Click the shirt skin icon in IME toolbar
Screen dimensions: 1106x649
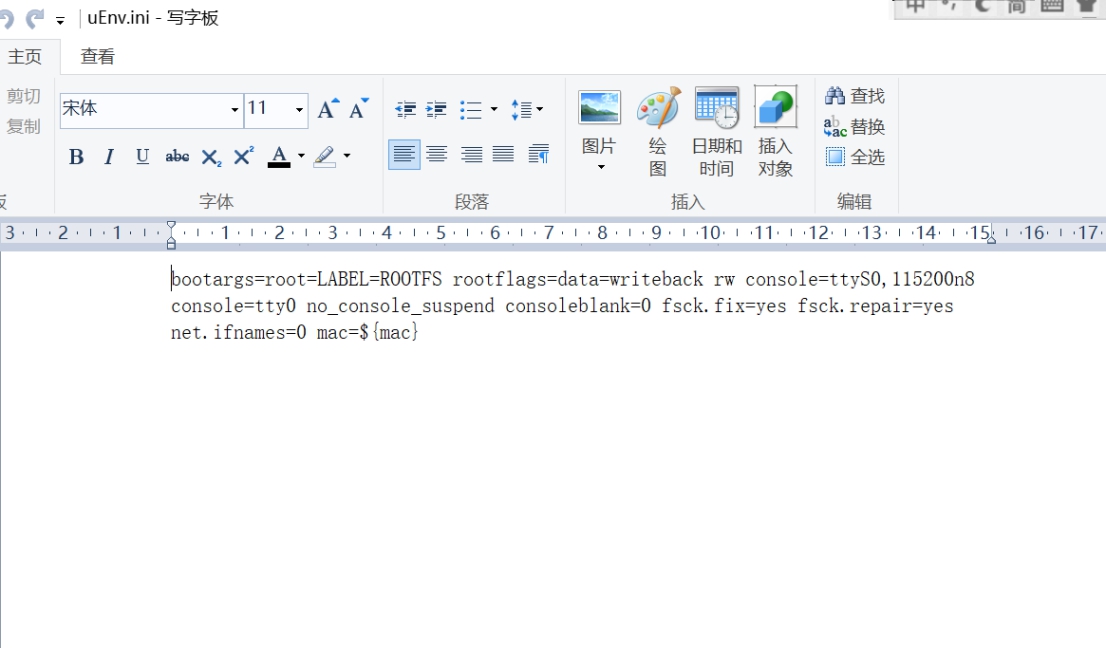(x=1086, y=6)
